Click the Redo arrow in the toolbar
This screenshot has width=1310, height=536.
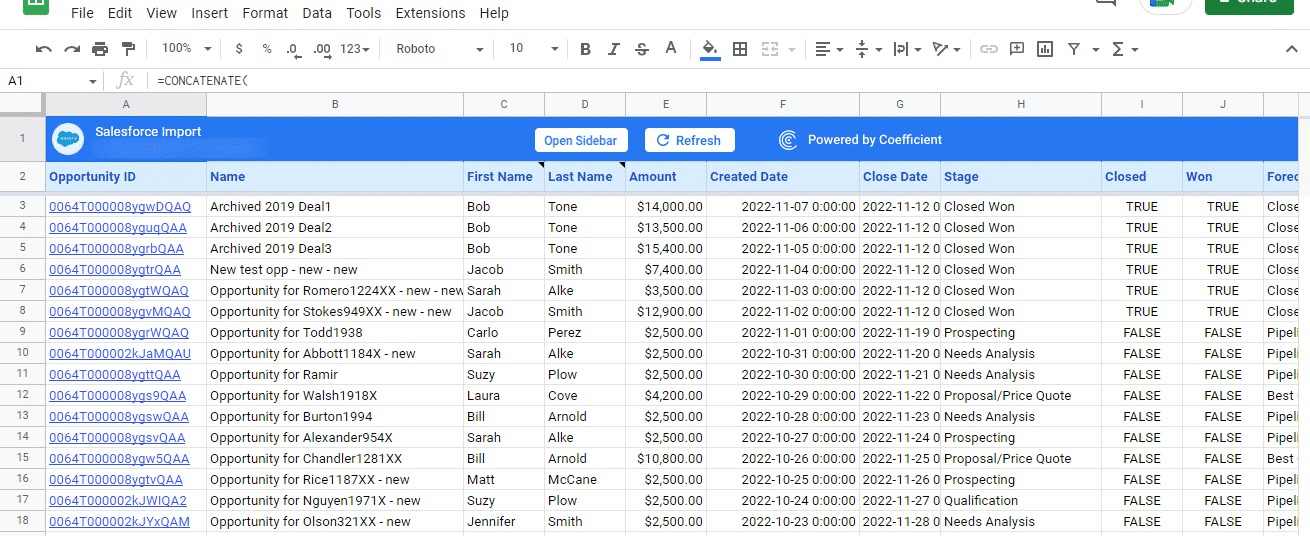pos(71,49)
